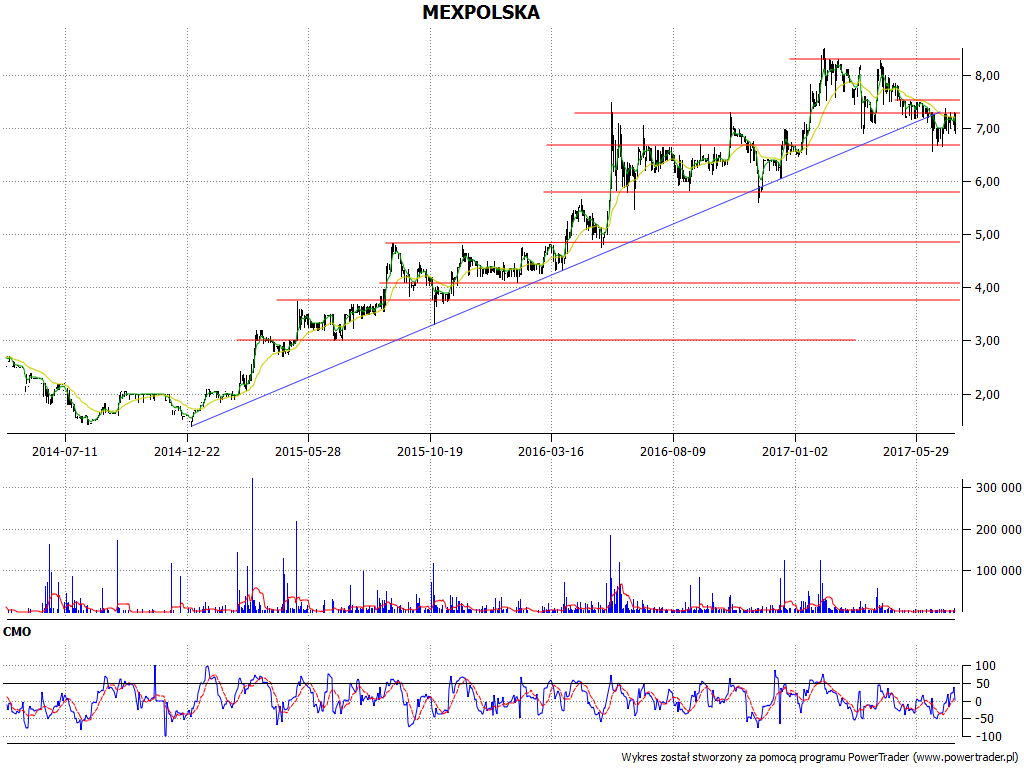Click the PowerTrader credit text
1024x768 pixels.
822,758
